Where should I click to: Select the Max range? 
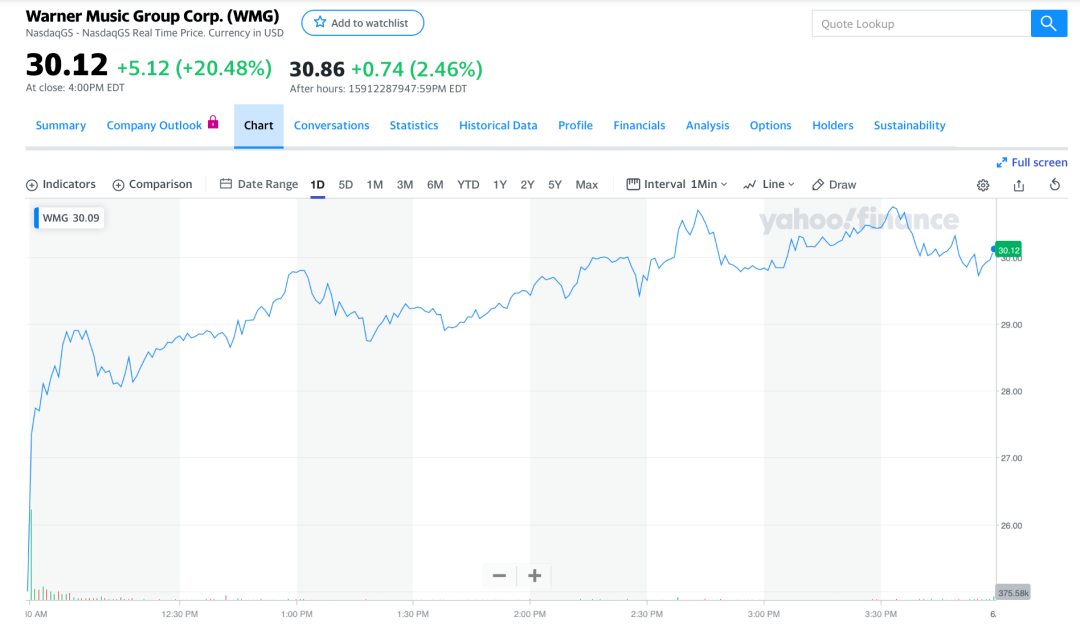tap(587, 185)
